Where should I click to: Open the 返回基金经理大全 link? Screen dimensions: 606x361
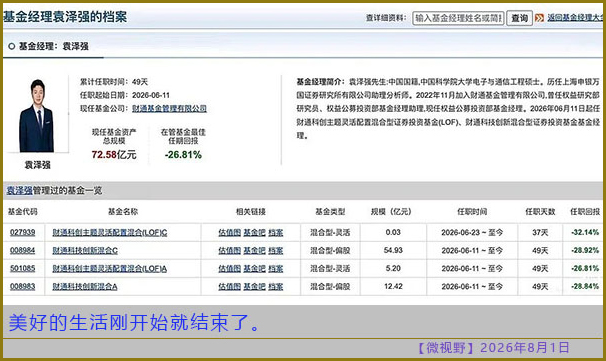[x=575, y=17]
